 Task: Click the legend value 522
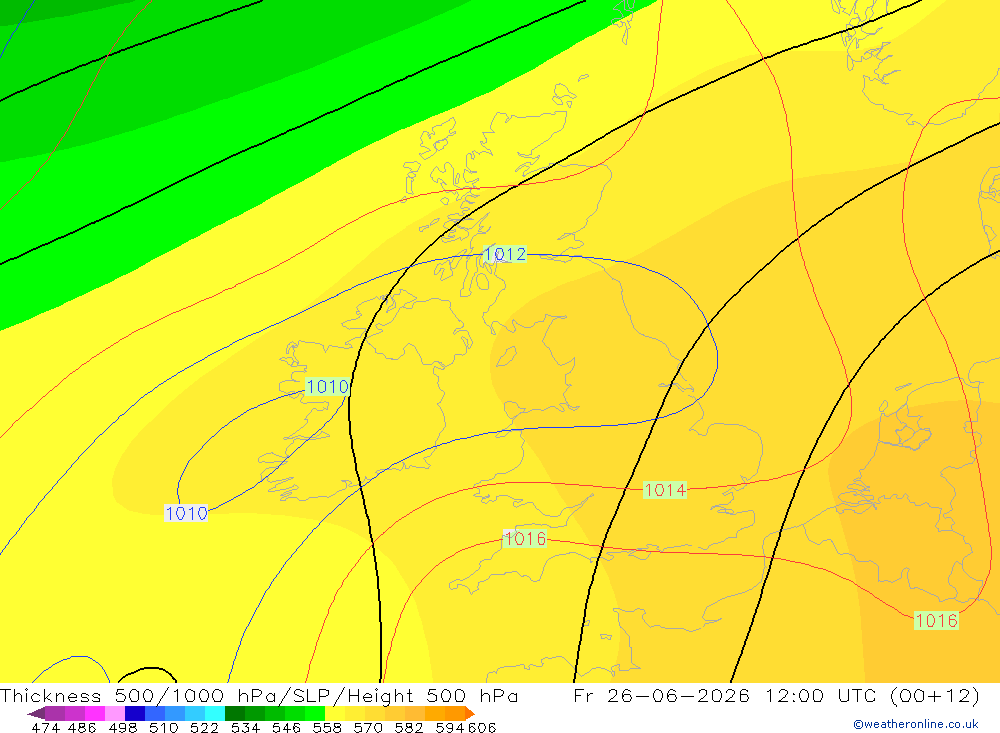coord(205,727)
